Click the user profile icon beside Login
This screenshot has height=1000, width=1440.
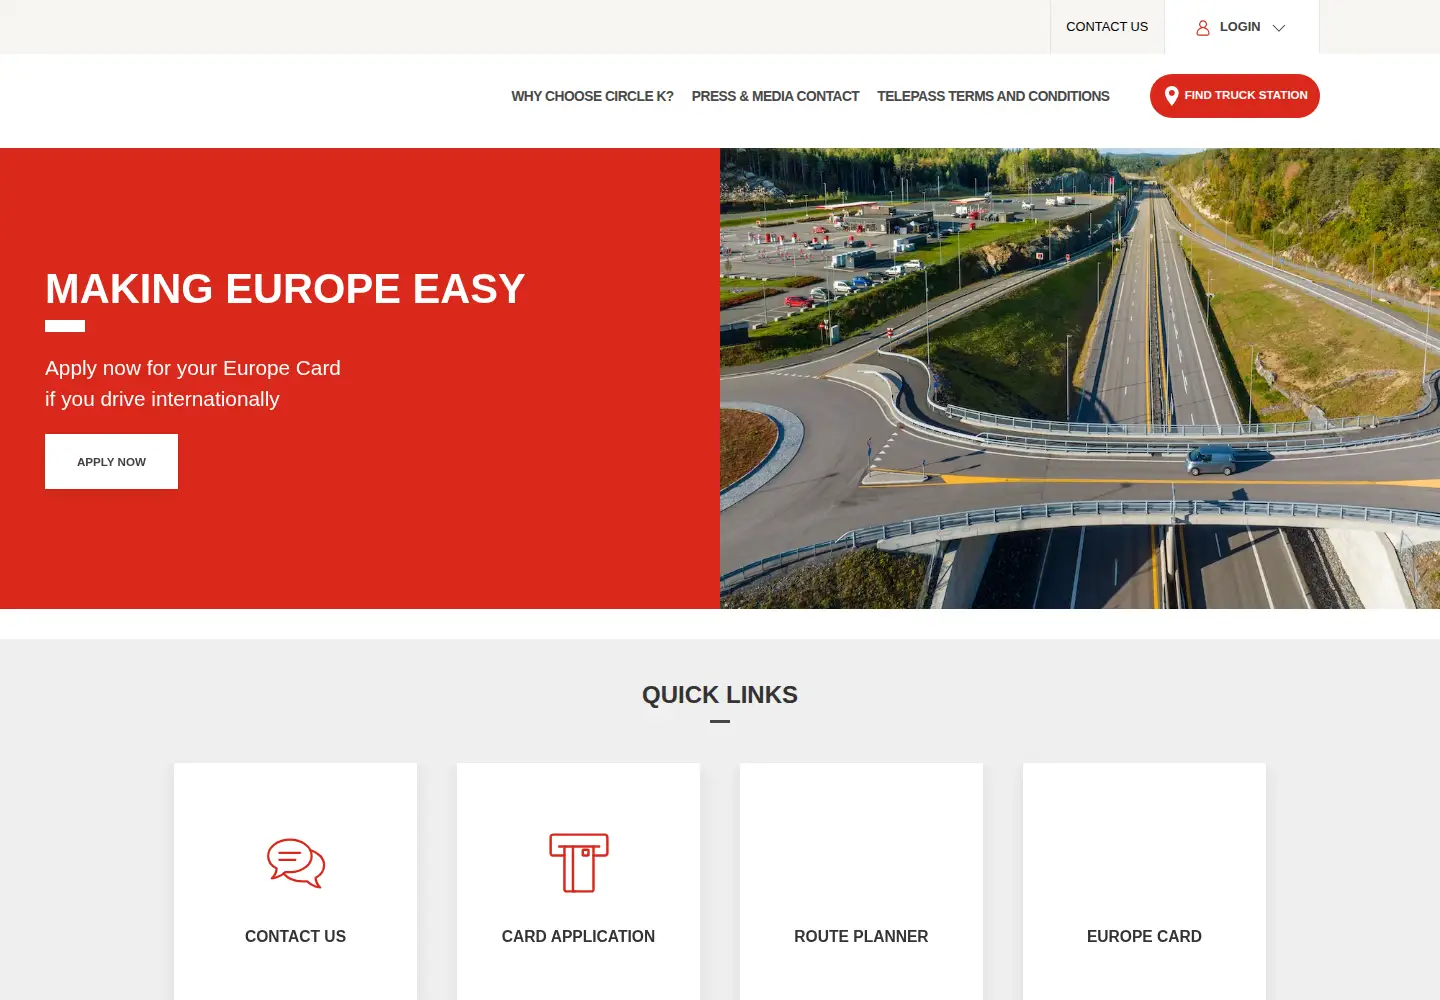point(1203,28)
